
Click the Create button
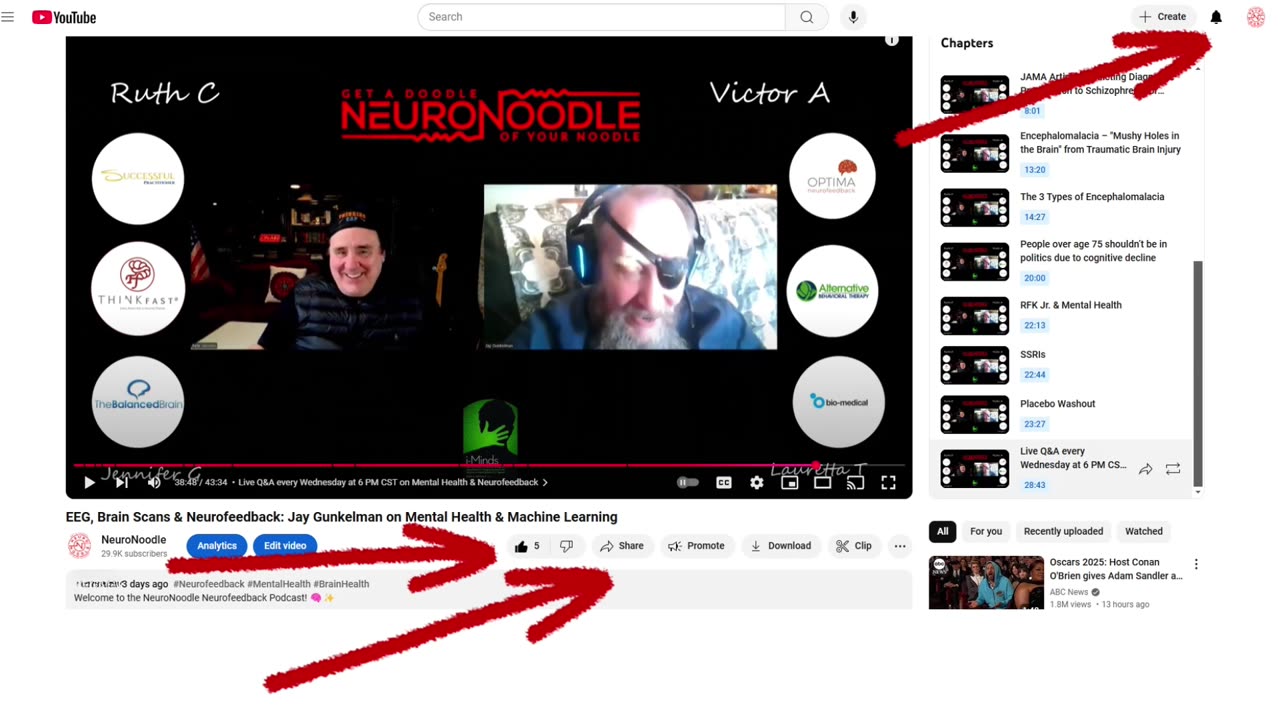click(x=1163, y=17)
